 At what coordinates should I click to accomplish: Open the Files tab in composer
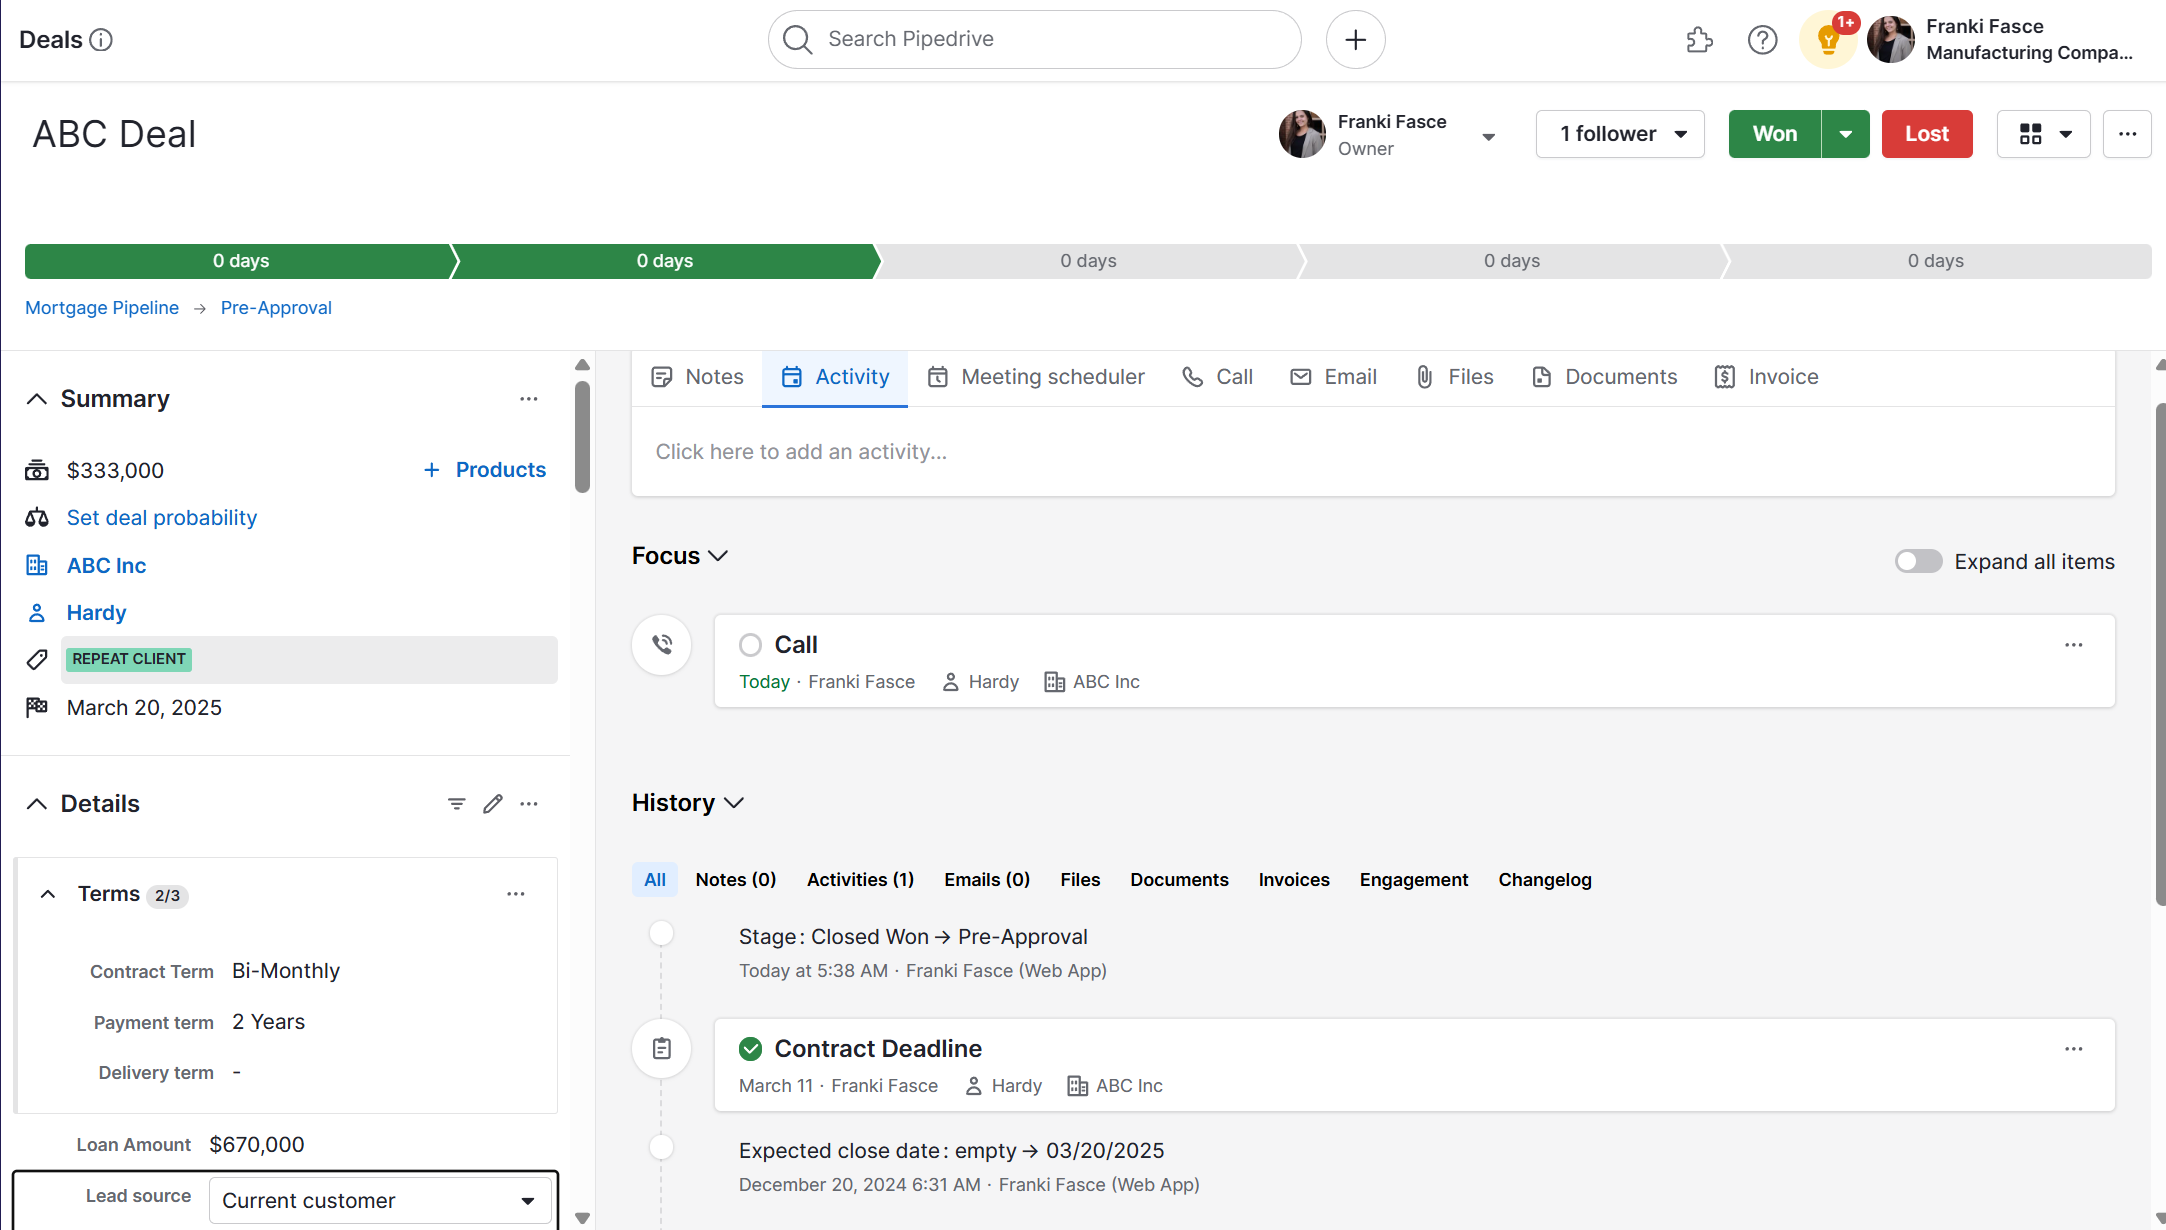(x=1454, y=377)
